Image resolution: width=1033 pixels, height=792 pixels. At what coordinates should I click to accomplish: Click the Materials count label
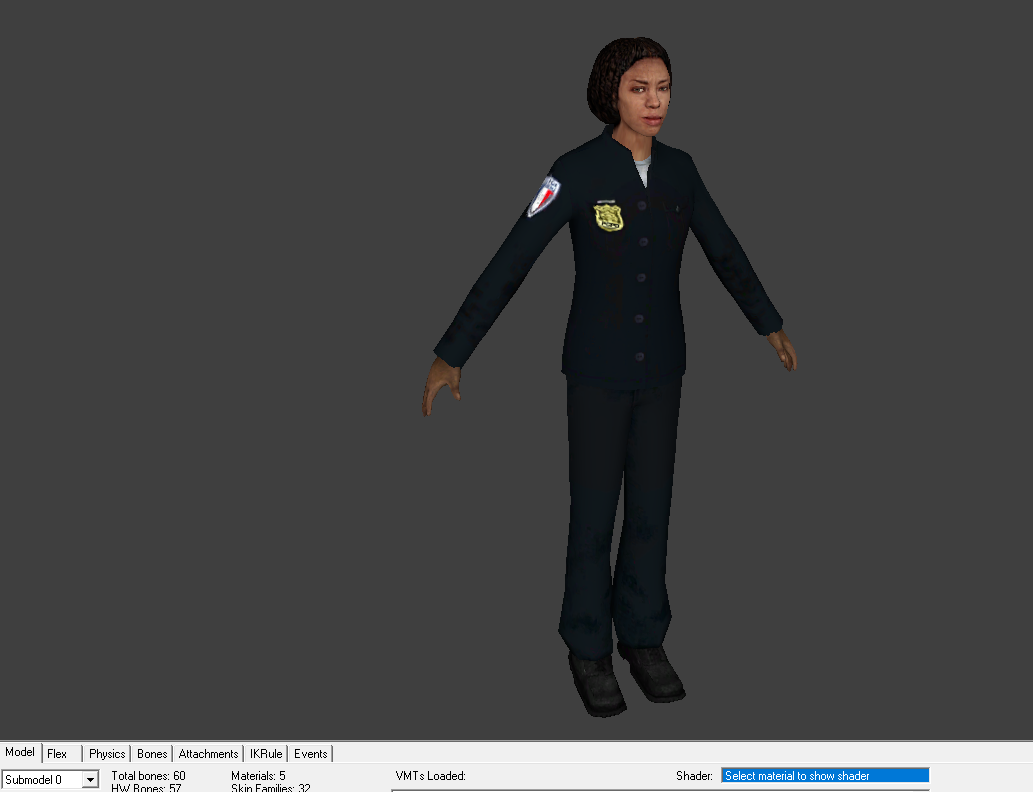pyautogui.click(x=258, y=776)
